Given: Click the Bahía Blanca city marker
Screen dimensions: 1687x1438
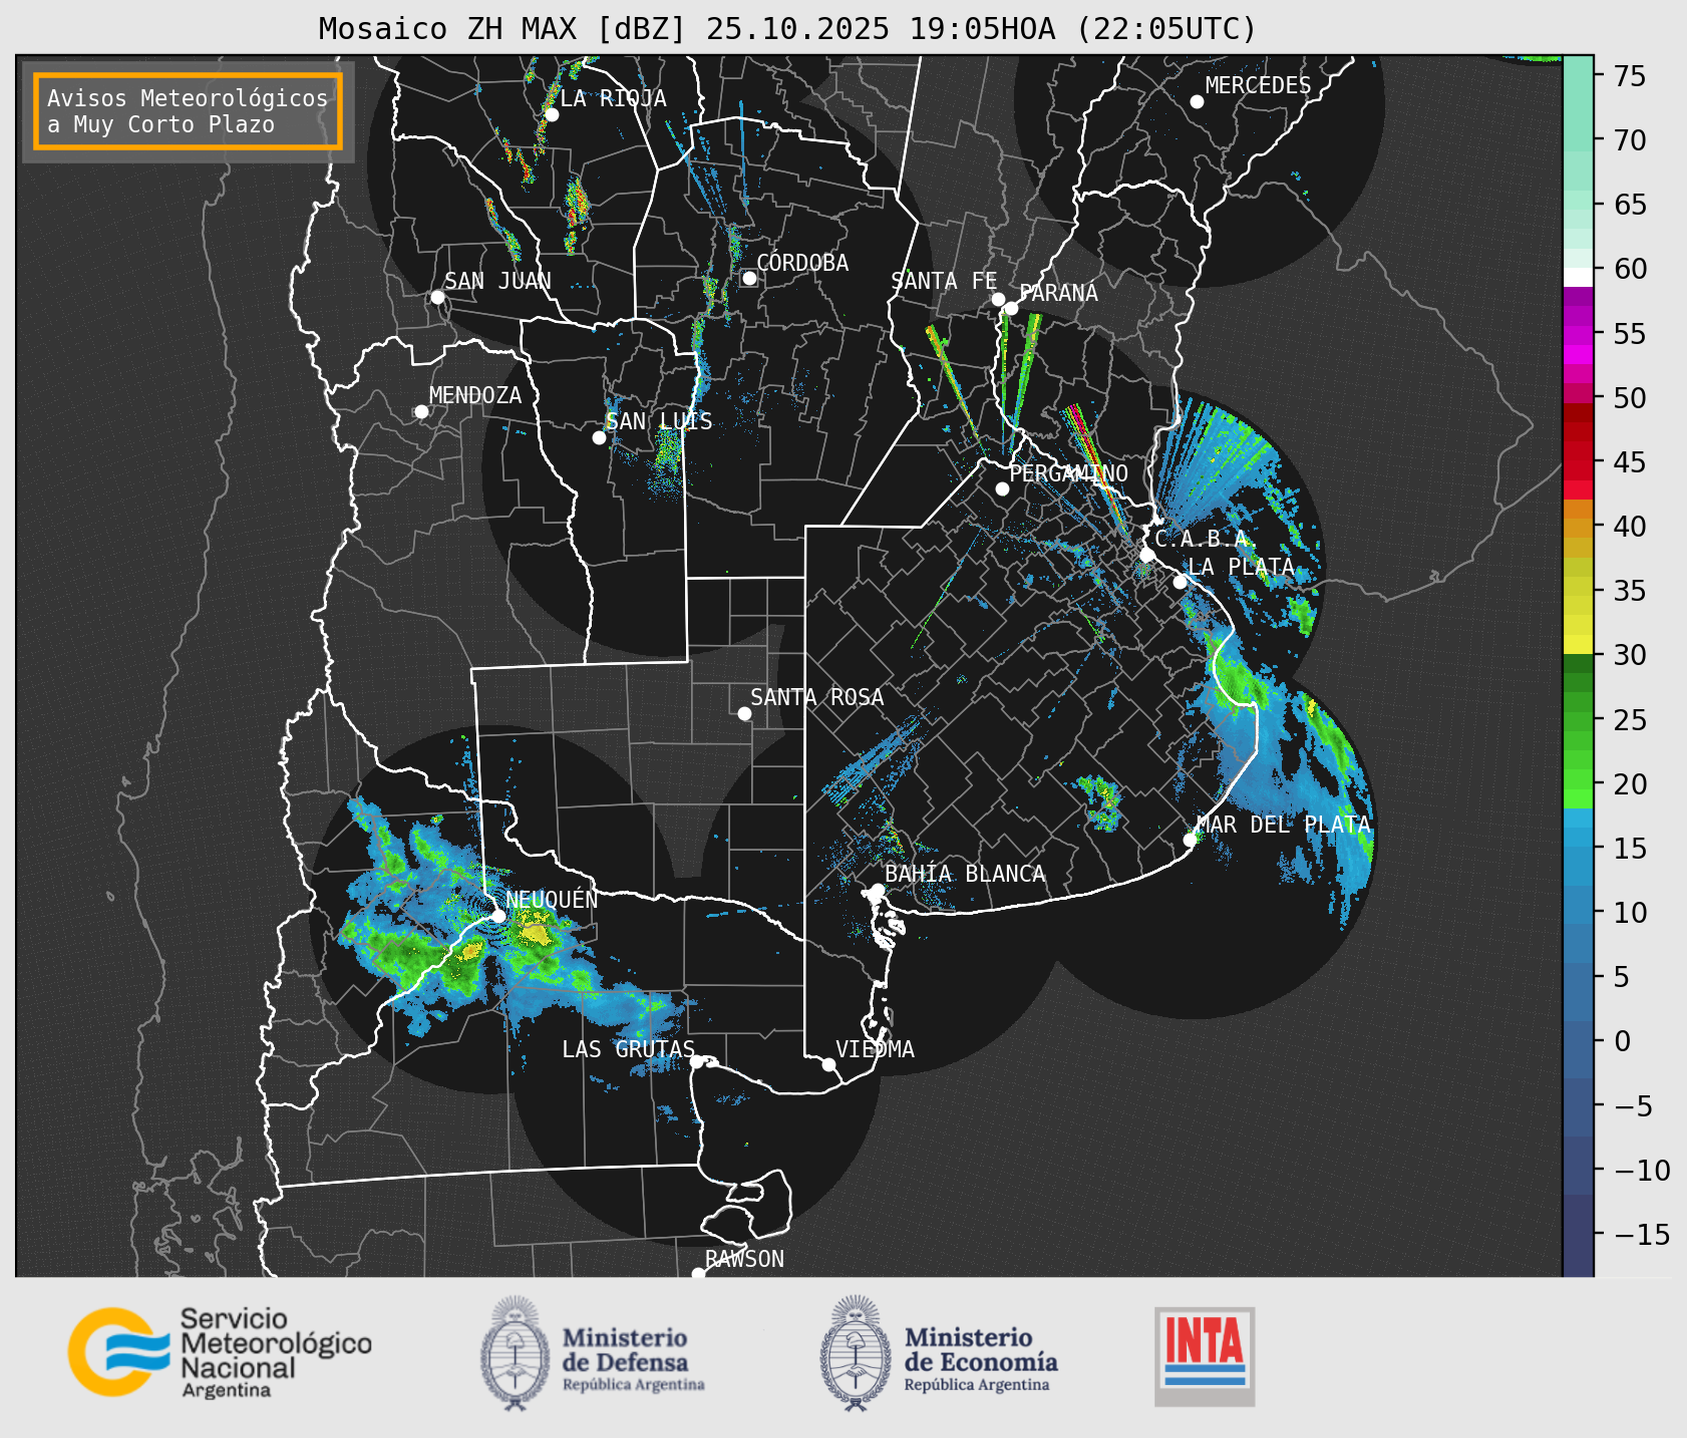Looking at the screenshot, I should click(x=877, y=890).
